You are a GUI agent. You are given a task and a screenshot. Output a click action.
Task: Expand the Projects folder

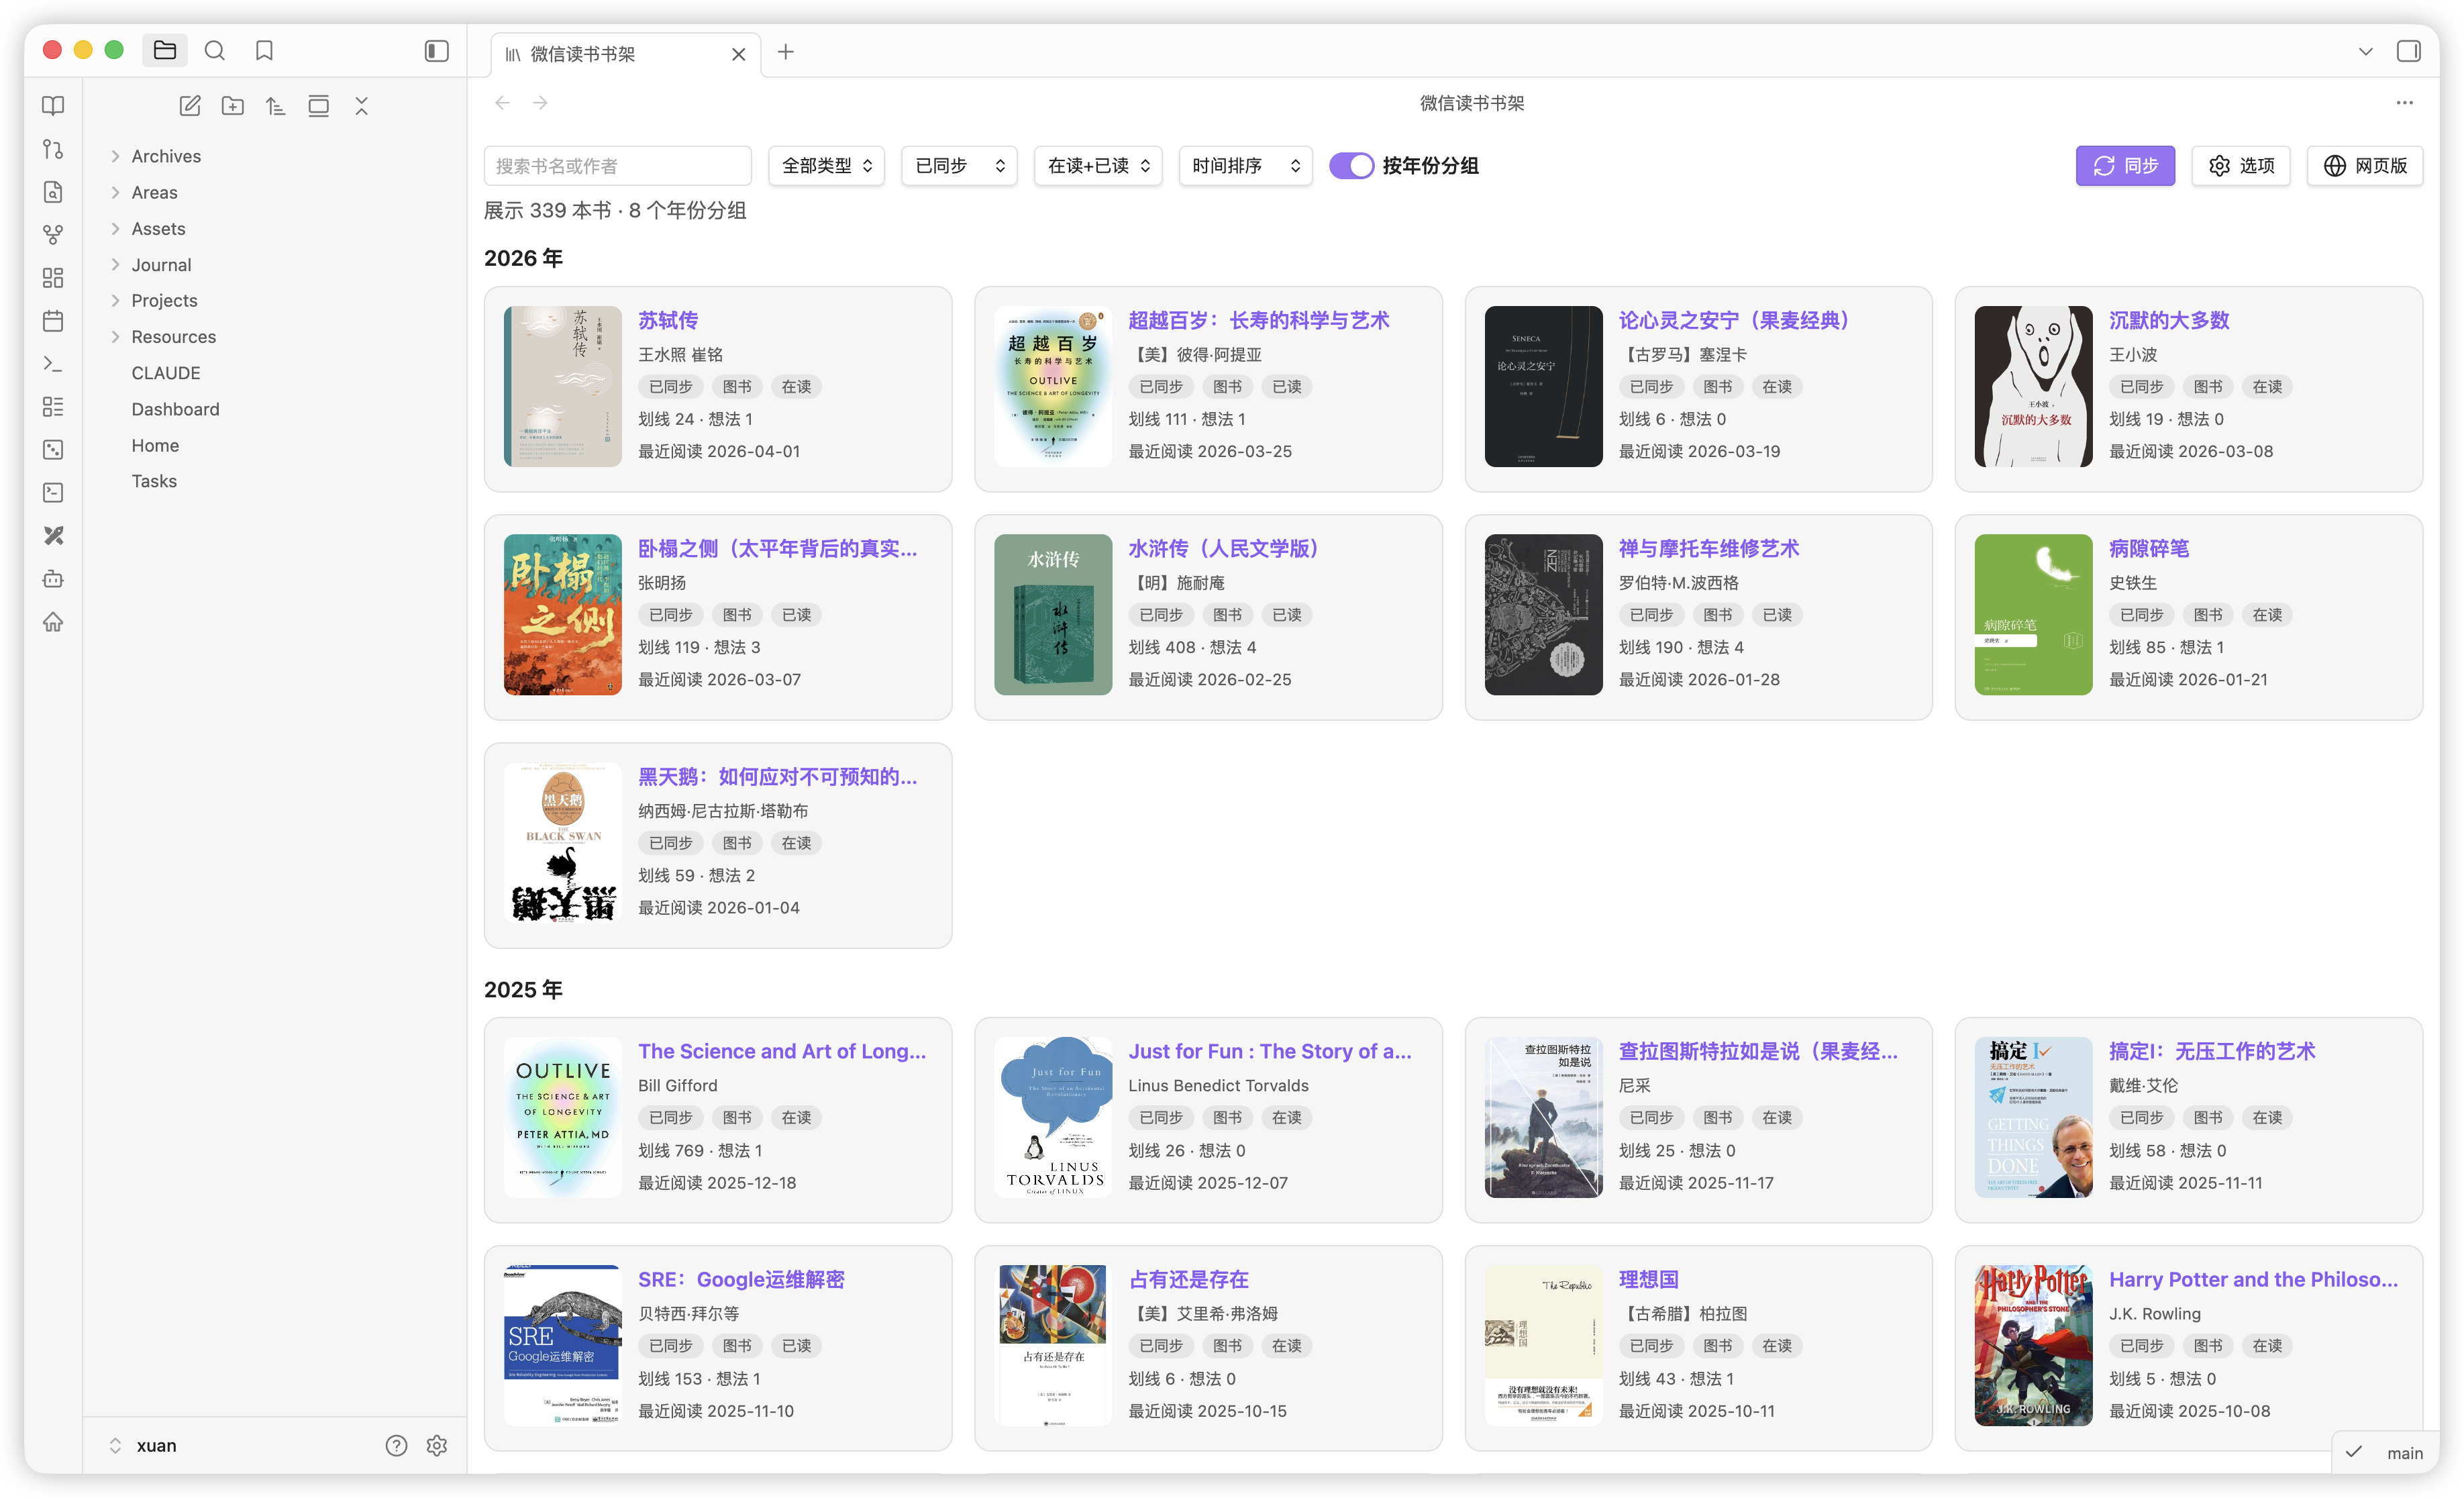[x=164, y=301]
